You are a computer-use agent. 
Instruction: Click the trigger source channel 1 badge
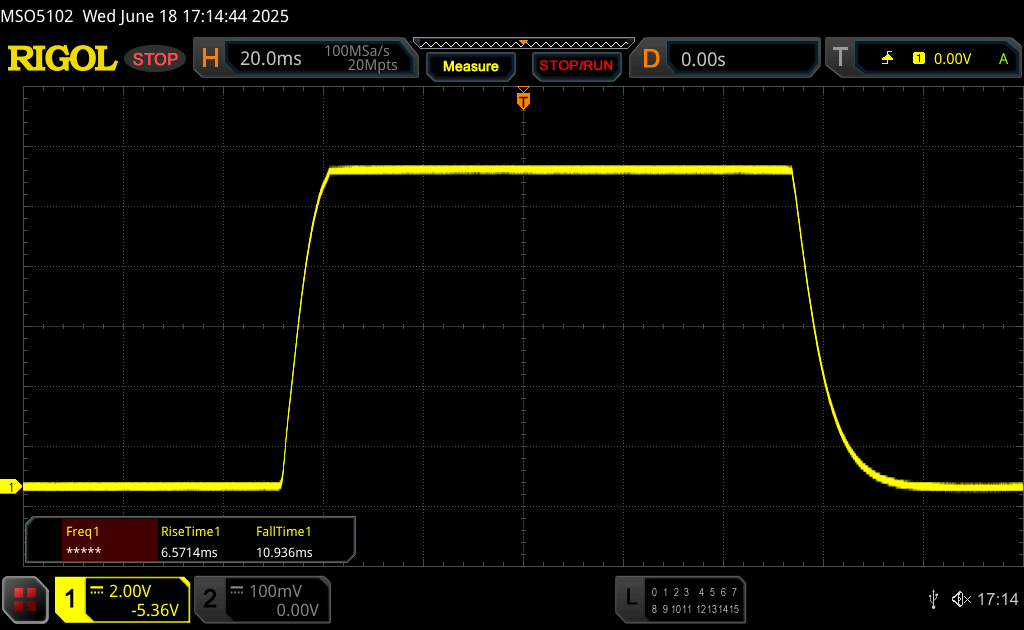919,59
